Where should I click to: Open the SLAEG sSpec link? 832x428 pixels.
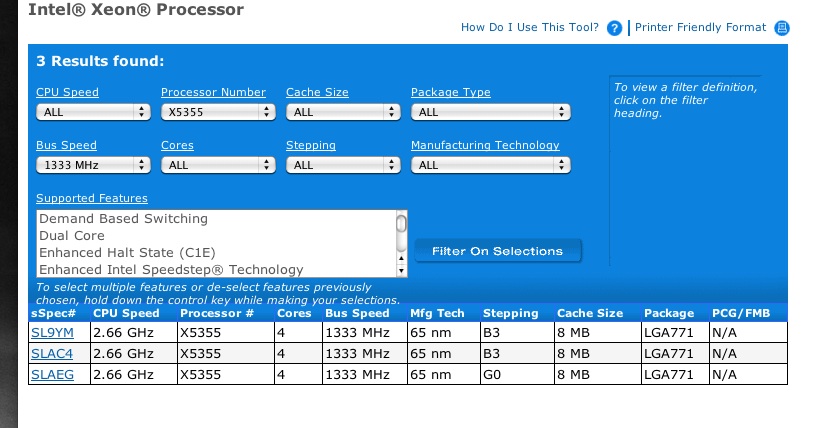(x=53, y=374)
